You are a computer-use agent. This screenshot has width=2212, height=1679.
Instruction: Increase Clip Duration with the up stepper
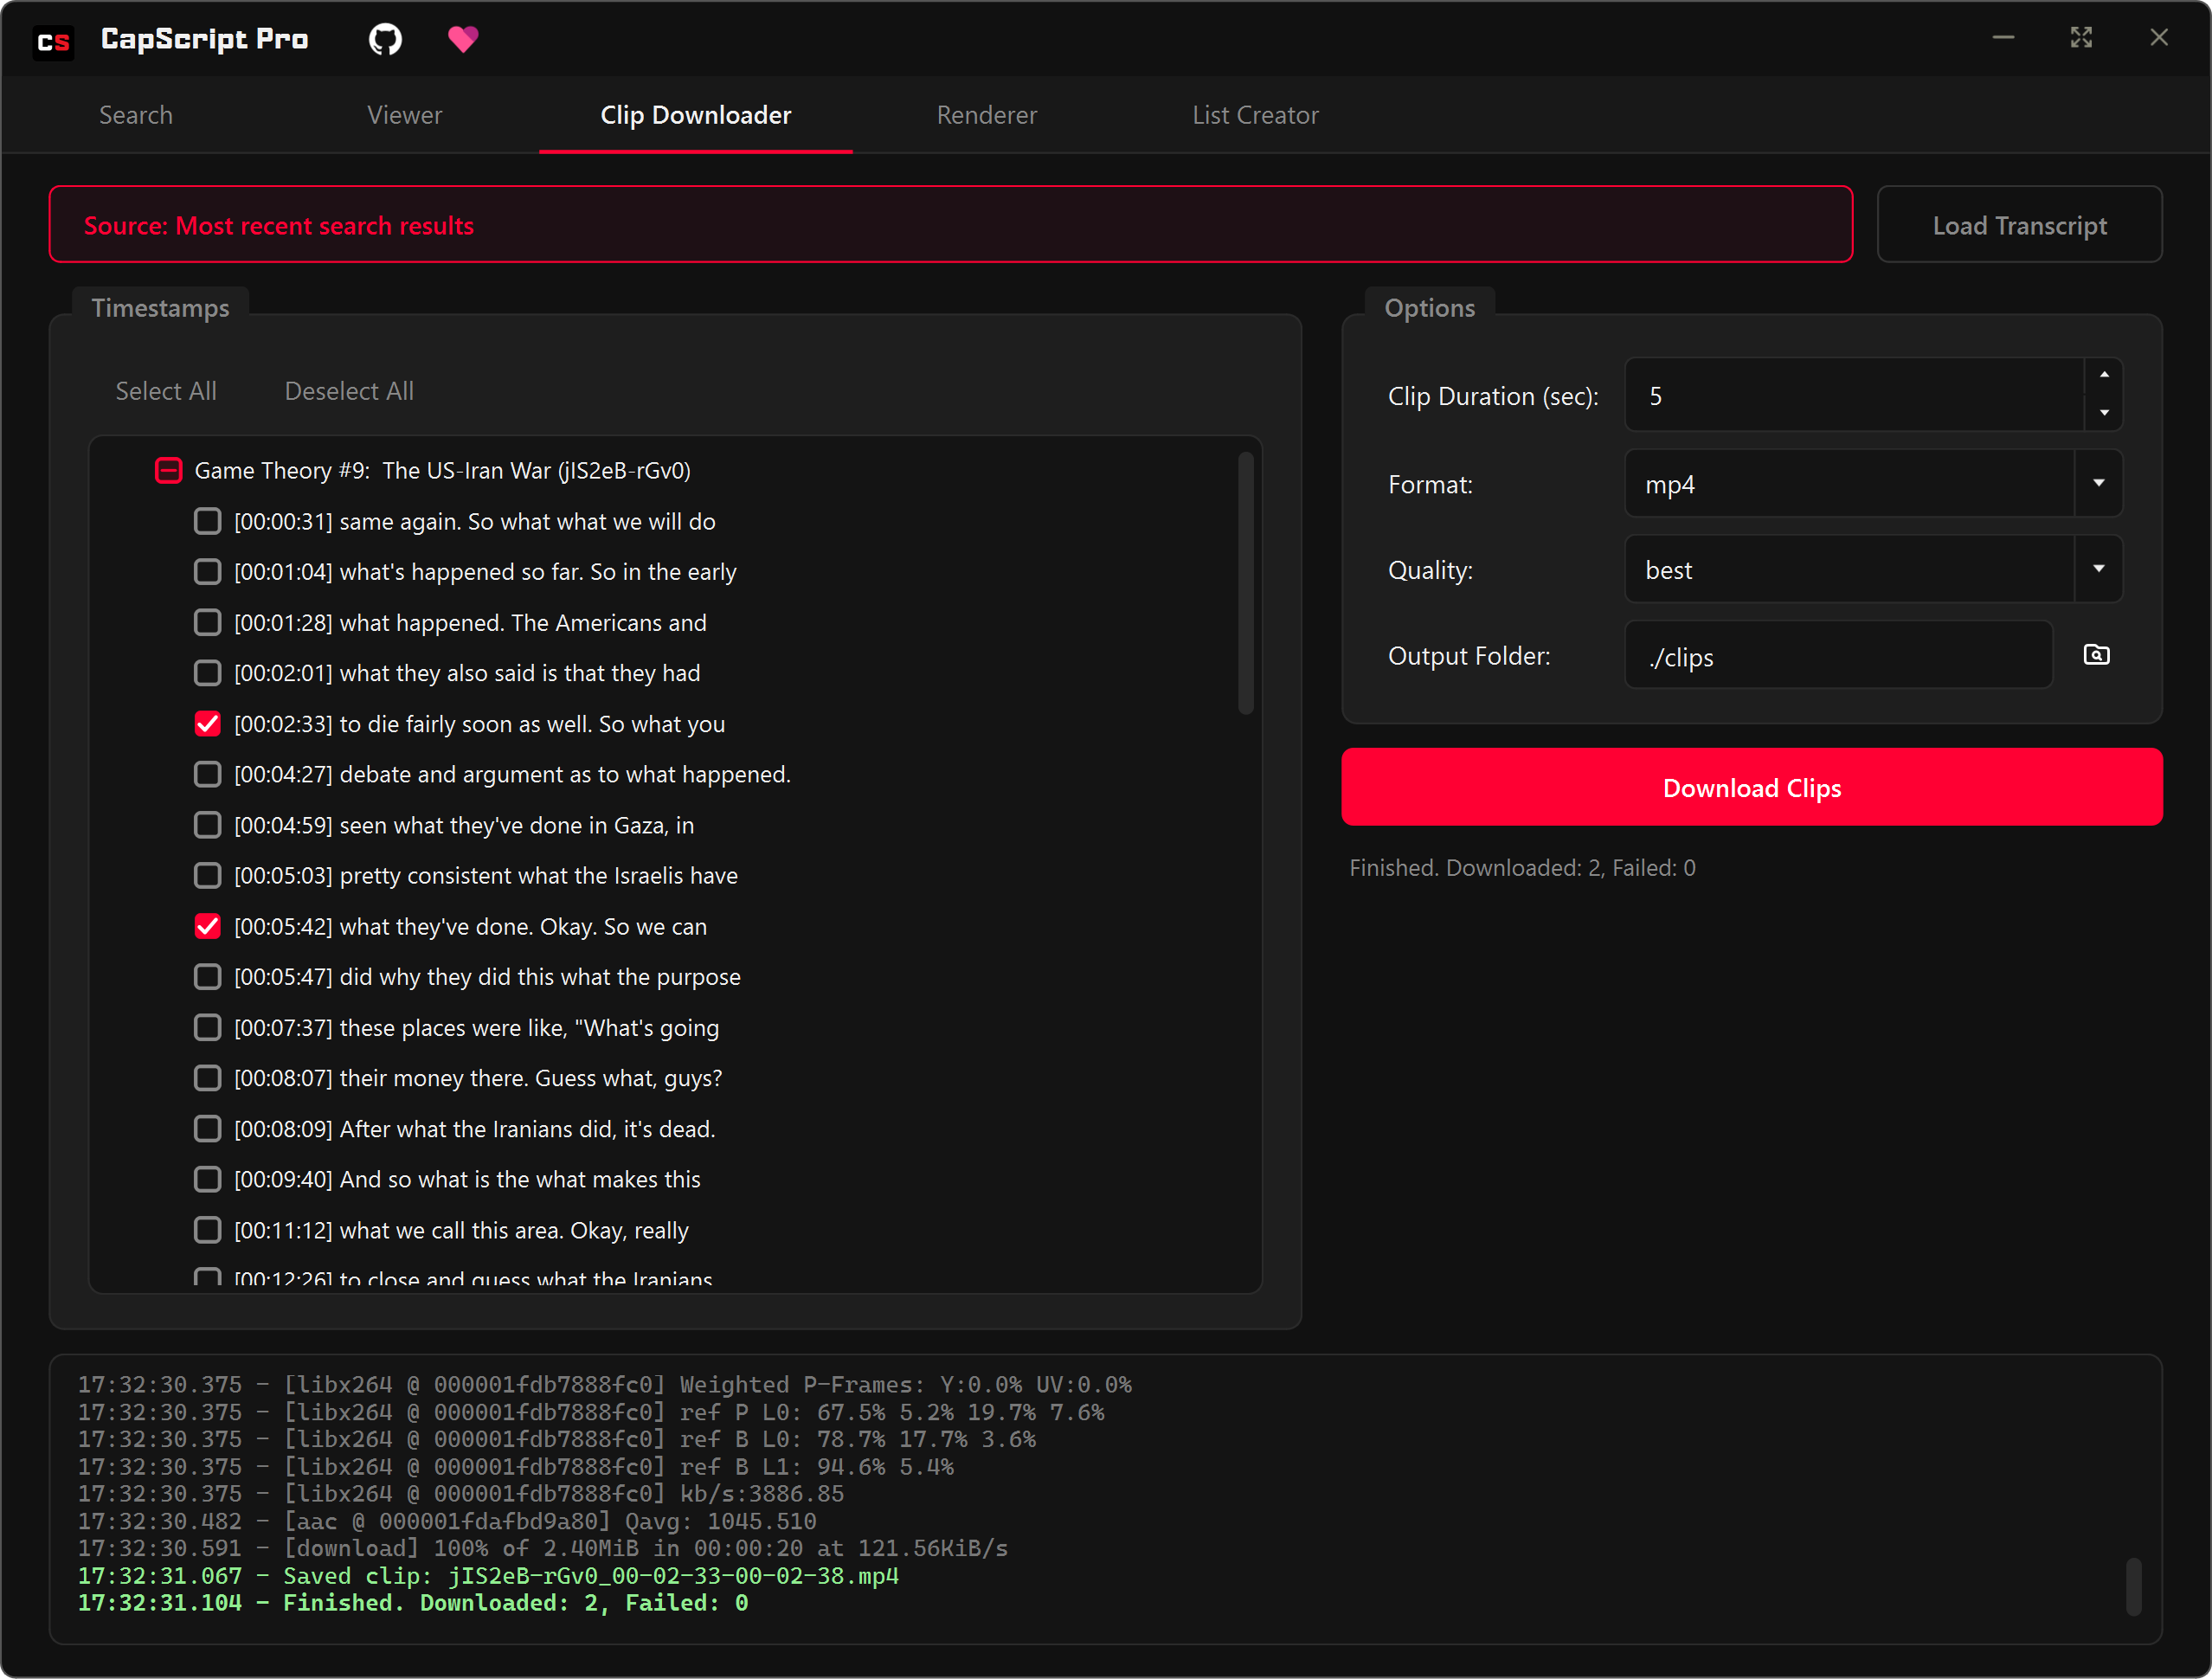[2104, 377]
